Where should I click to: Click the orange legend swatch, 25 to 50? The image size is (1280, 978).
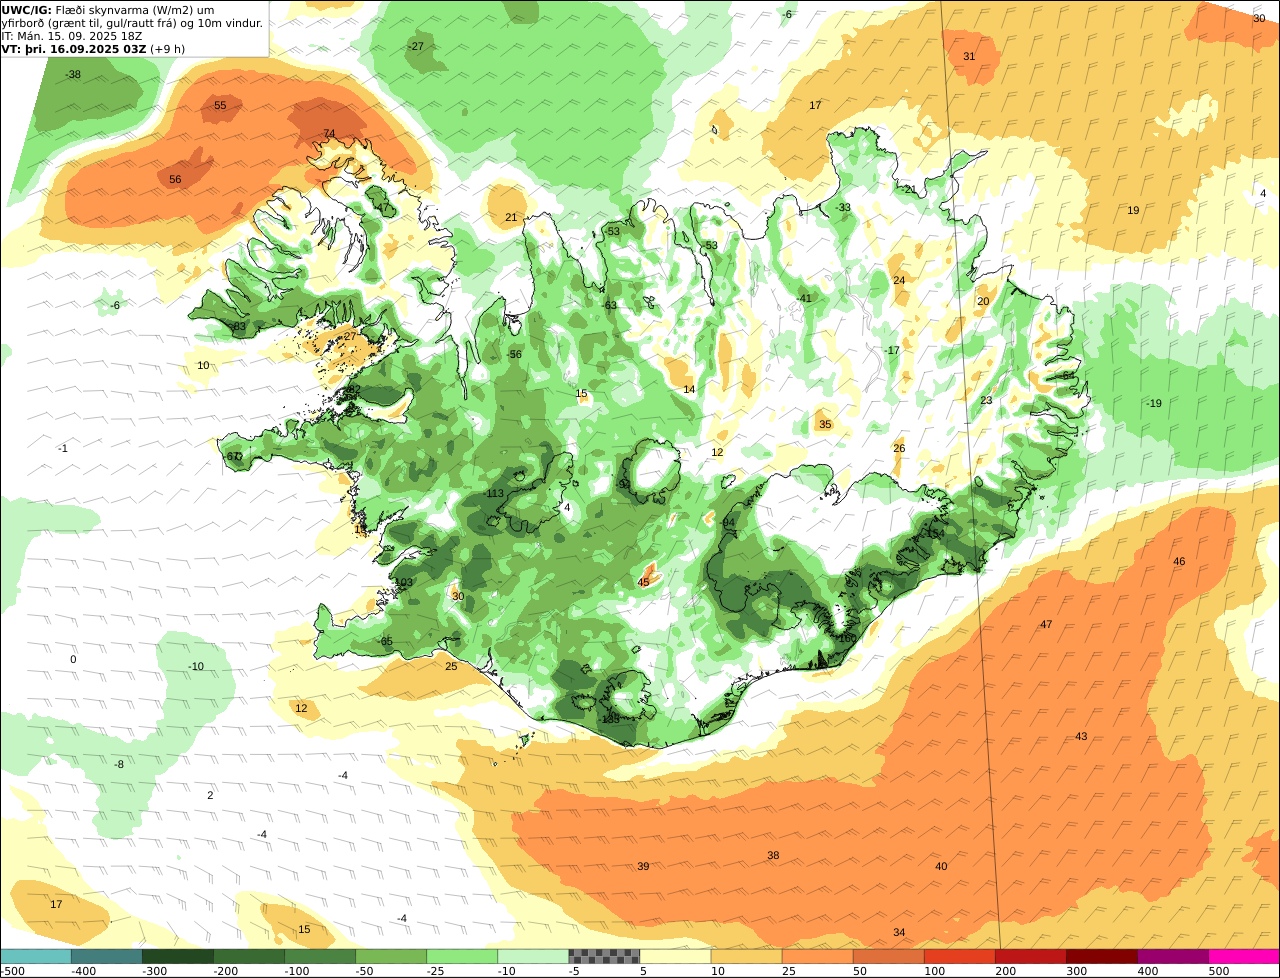817,956
